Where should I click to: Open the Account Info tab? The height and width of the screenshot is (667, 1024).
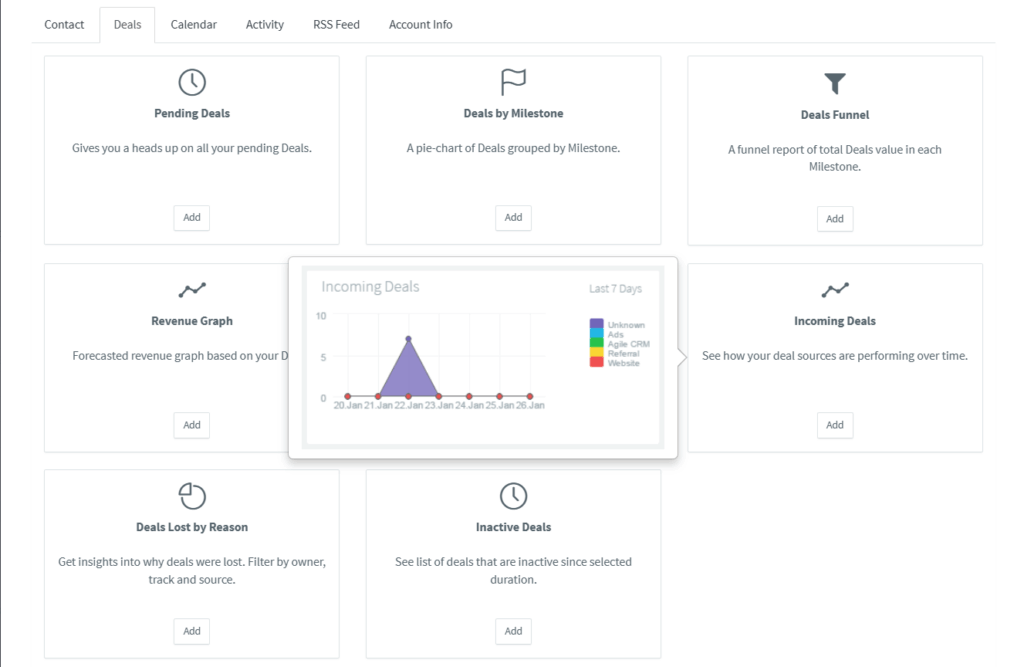point(420,25)
